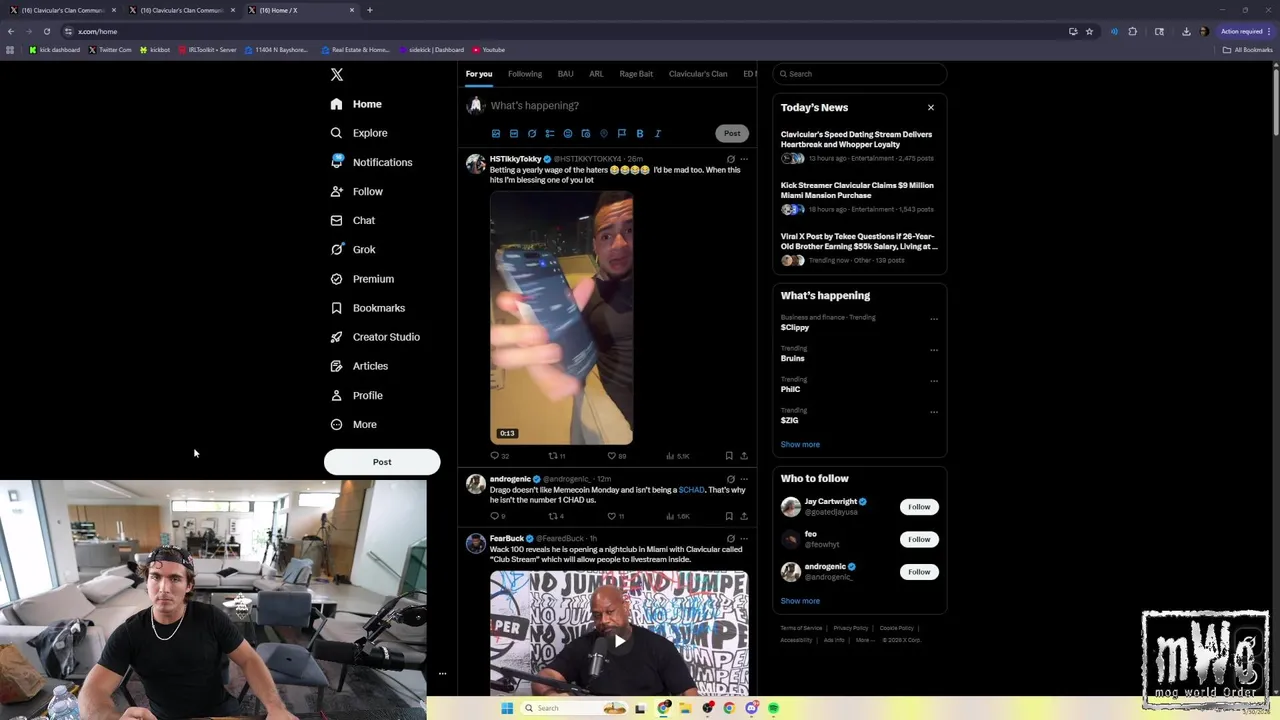Like the HSTikkyTokky post
The height and width of the screenshot is (720, 1280).
point(612,456)
